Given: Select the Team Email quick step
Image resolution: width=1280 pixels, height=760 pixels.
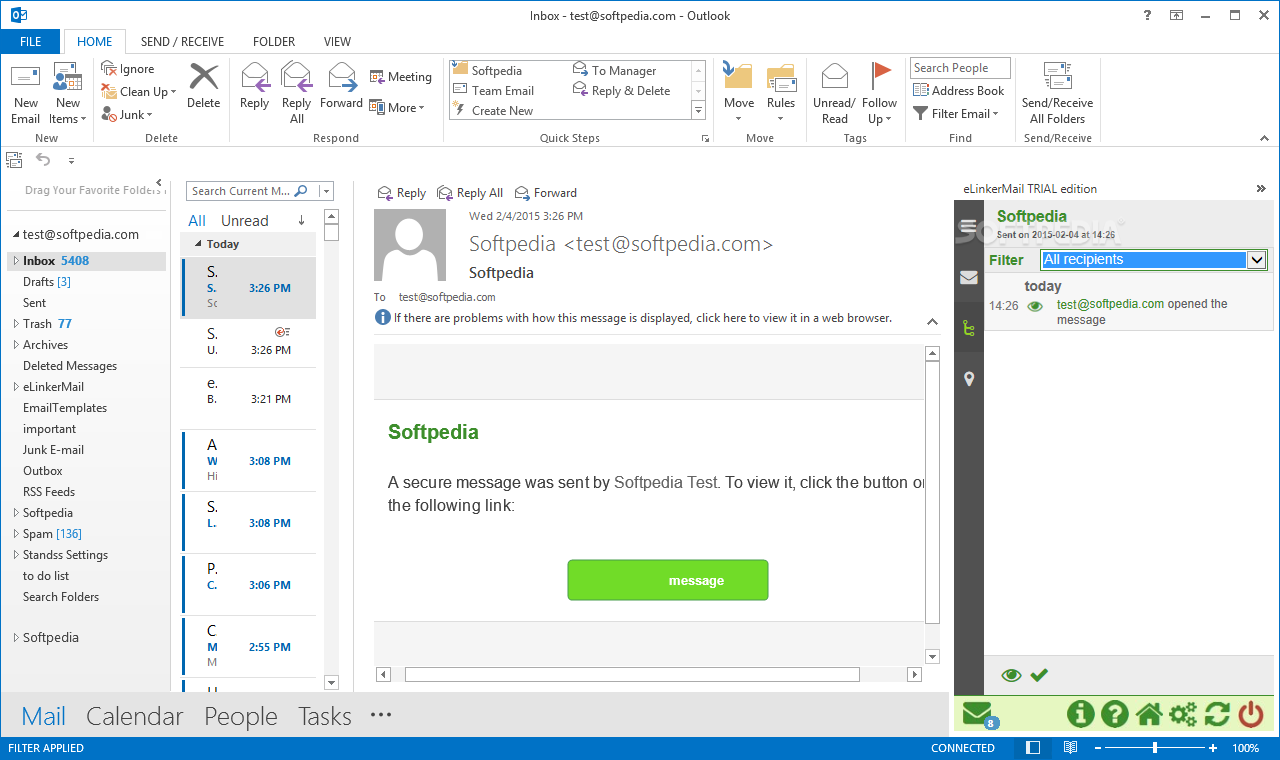Looking at the screenshot, I should tap(493, 91).
